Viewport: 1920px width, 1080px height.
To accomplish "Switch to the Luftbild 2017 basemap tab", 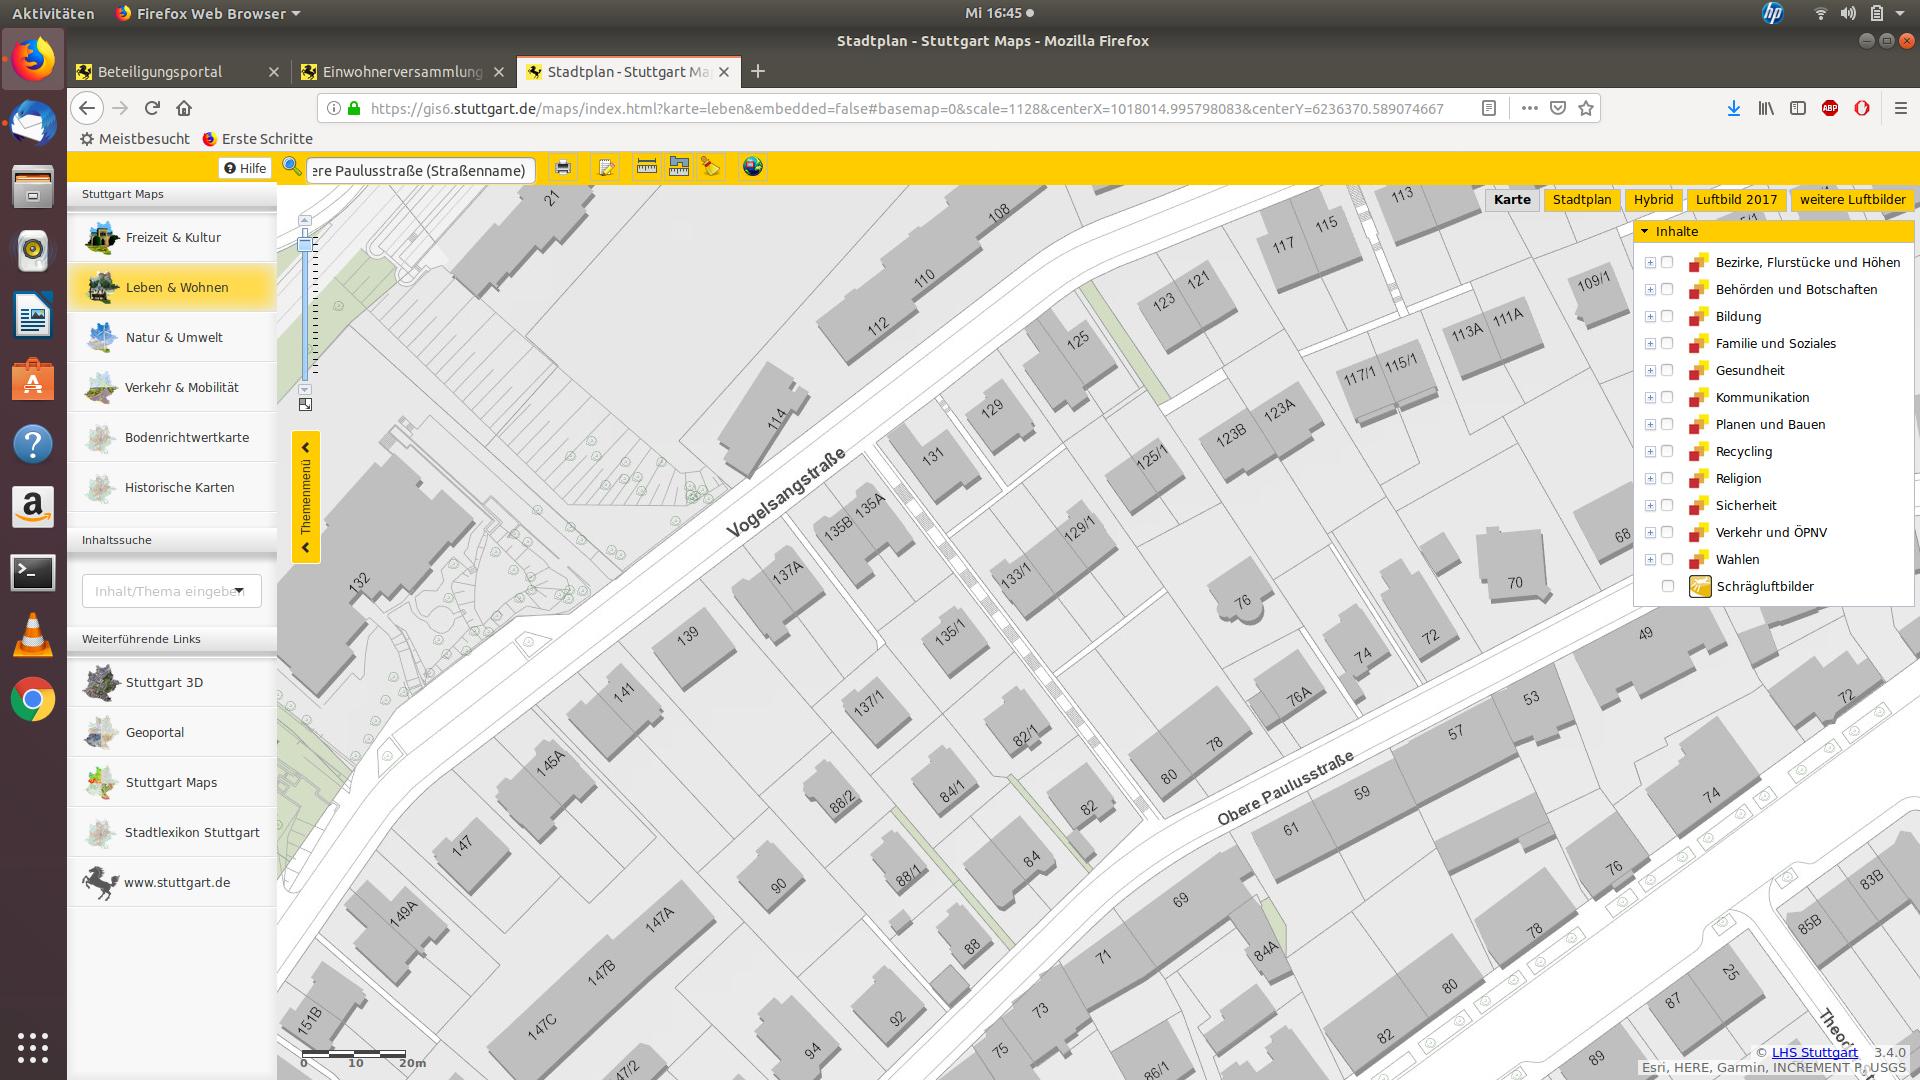I will point(1736,199).
